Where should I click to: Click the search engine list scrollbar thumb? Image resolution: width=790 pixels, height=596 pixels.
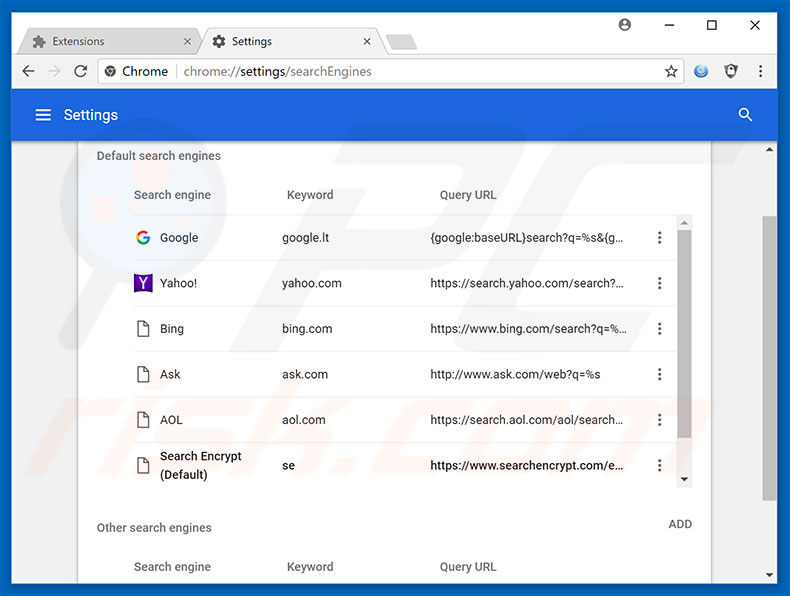click(x=684, y=334)
